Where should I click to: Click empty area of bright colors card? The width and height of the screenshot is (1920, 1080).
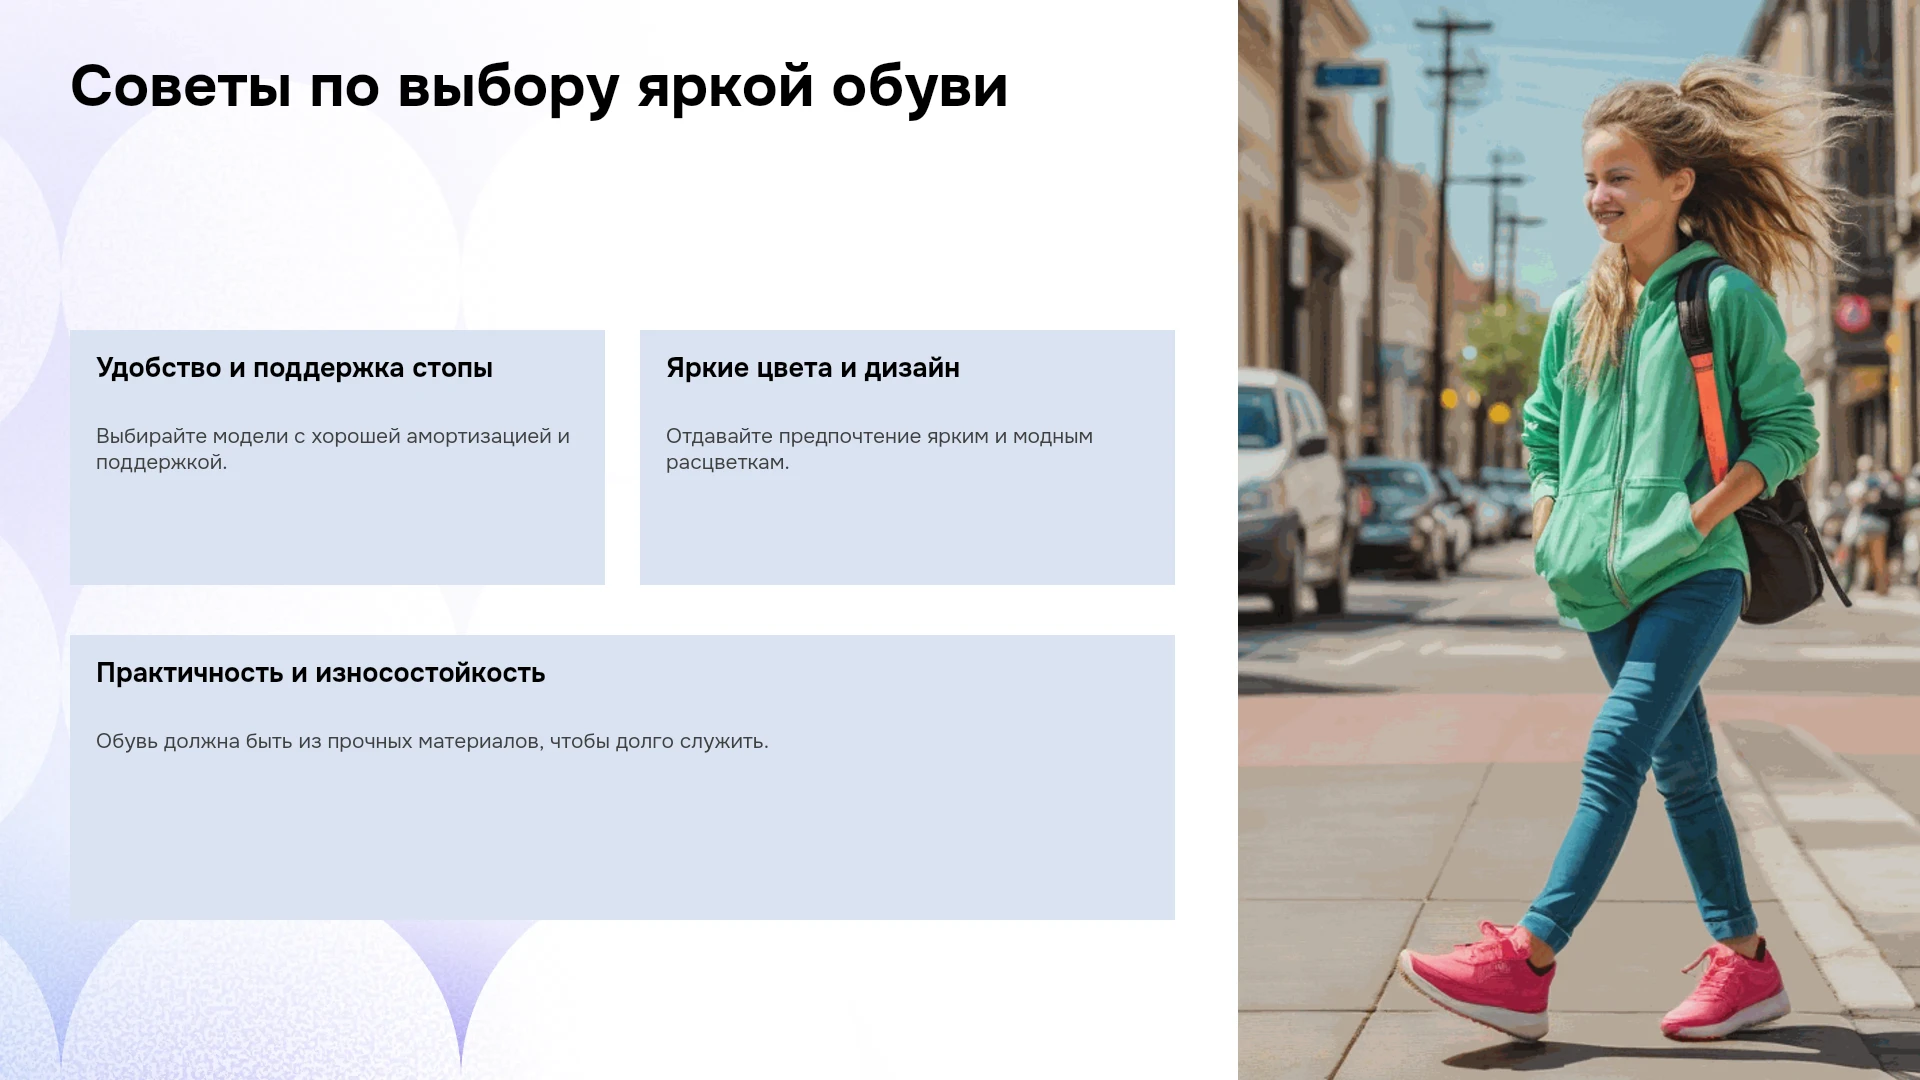[907, 530]
